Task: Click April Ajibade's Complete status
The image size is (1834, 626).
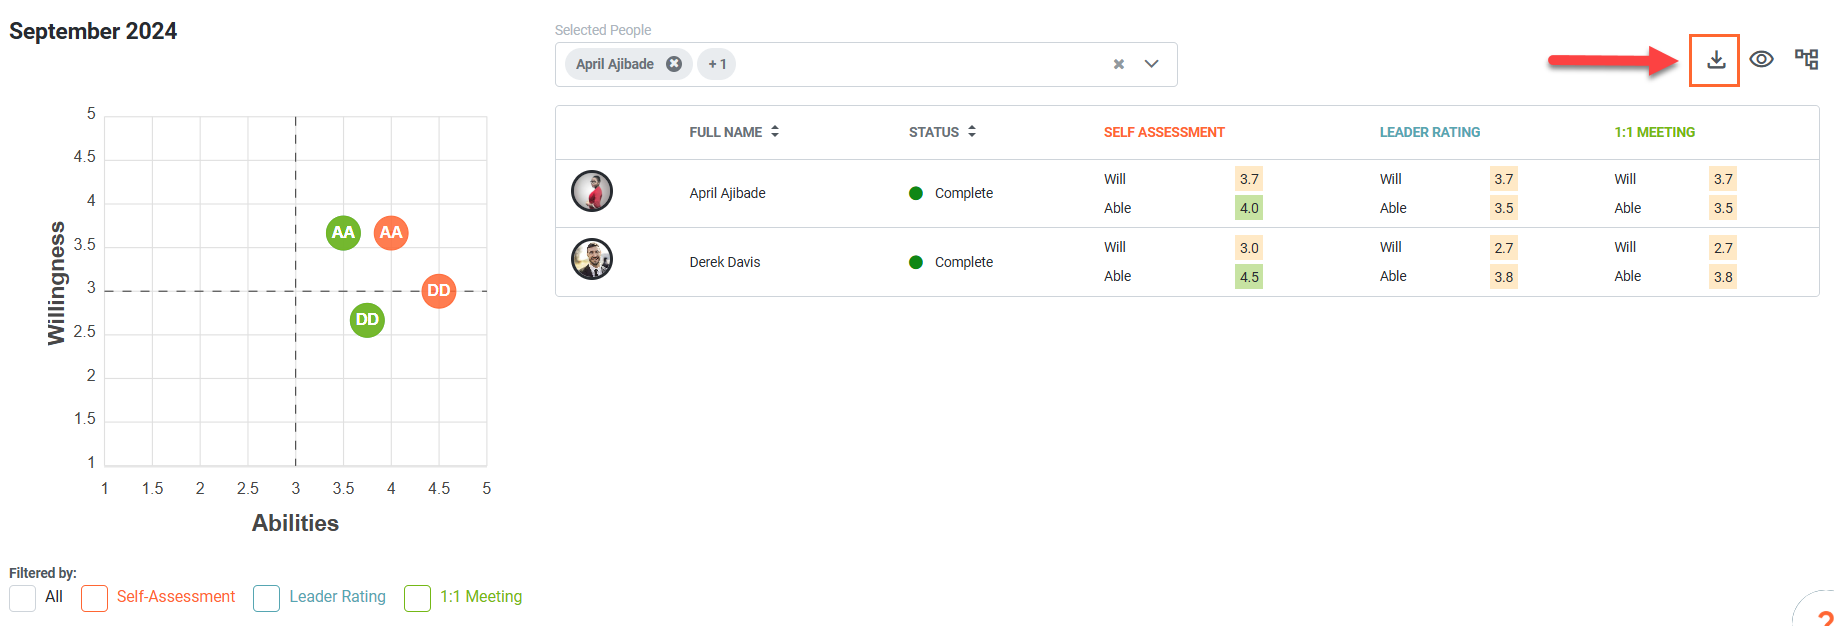Action: pyautogui.click(x=951, y=193)
